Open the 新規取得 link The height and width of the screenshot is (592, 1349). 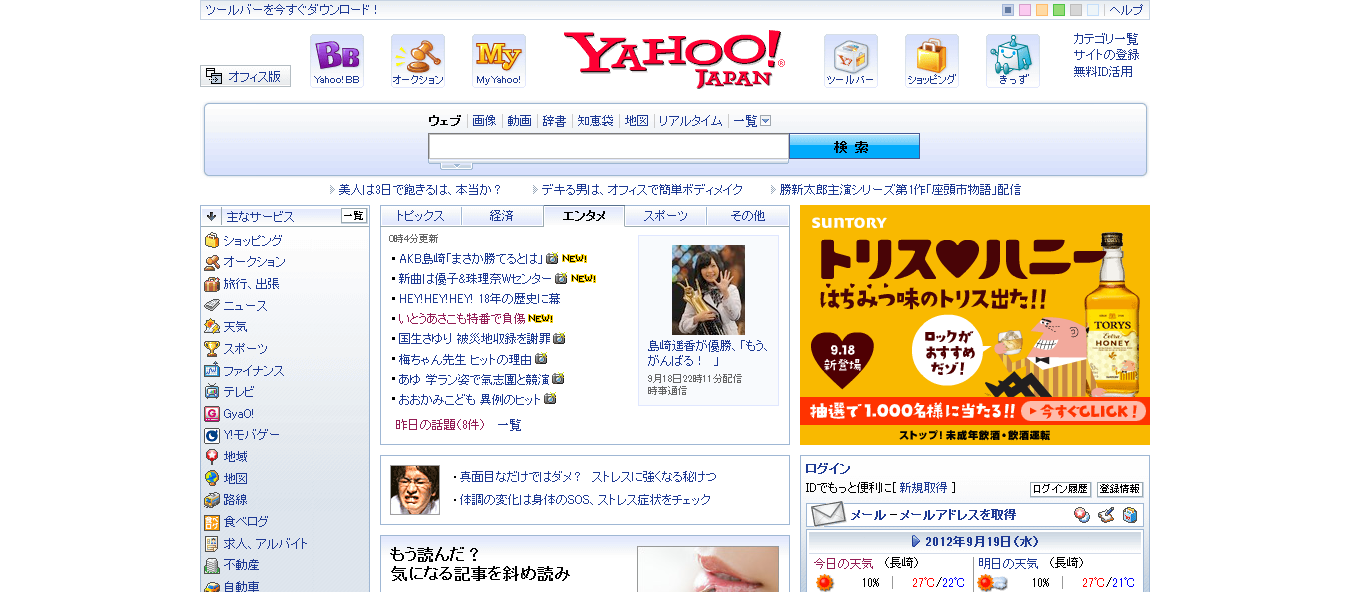coord(923,488)
